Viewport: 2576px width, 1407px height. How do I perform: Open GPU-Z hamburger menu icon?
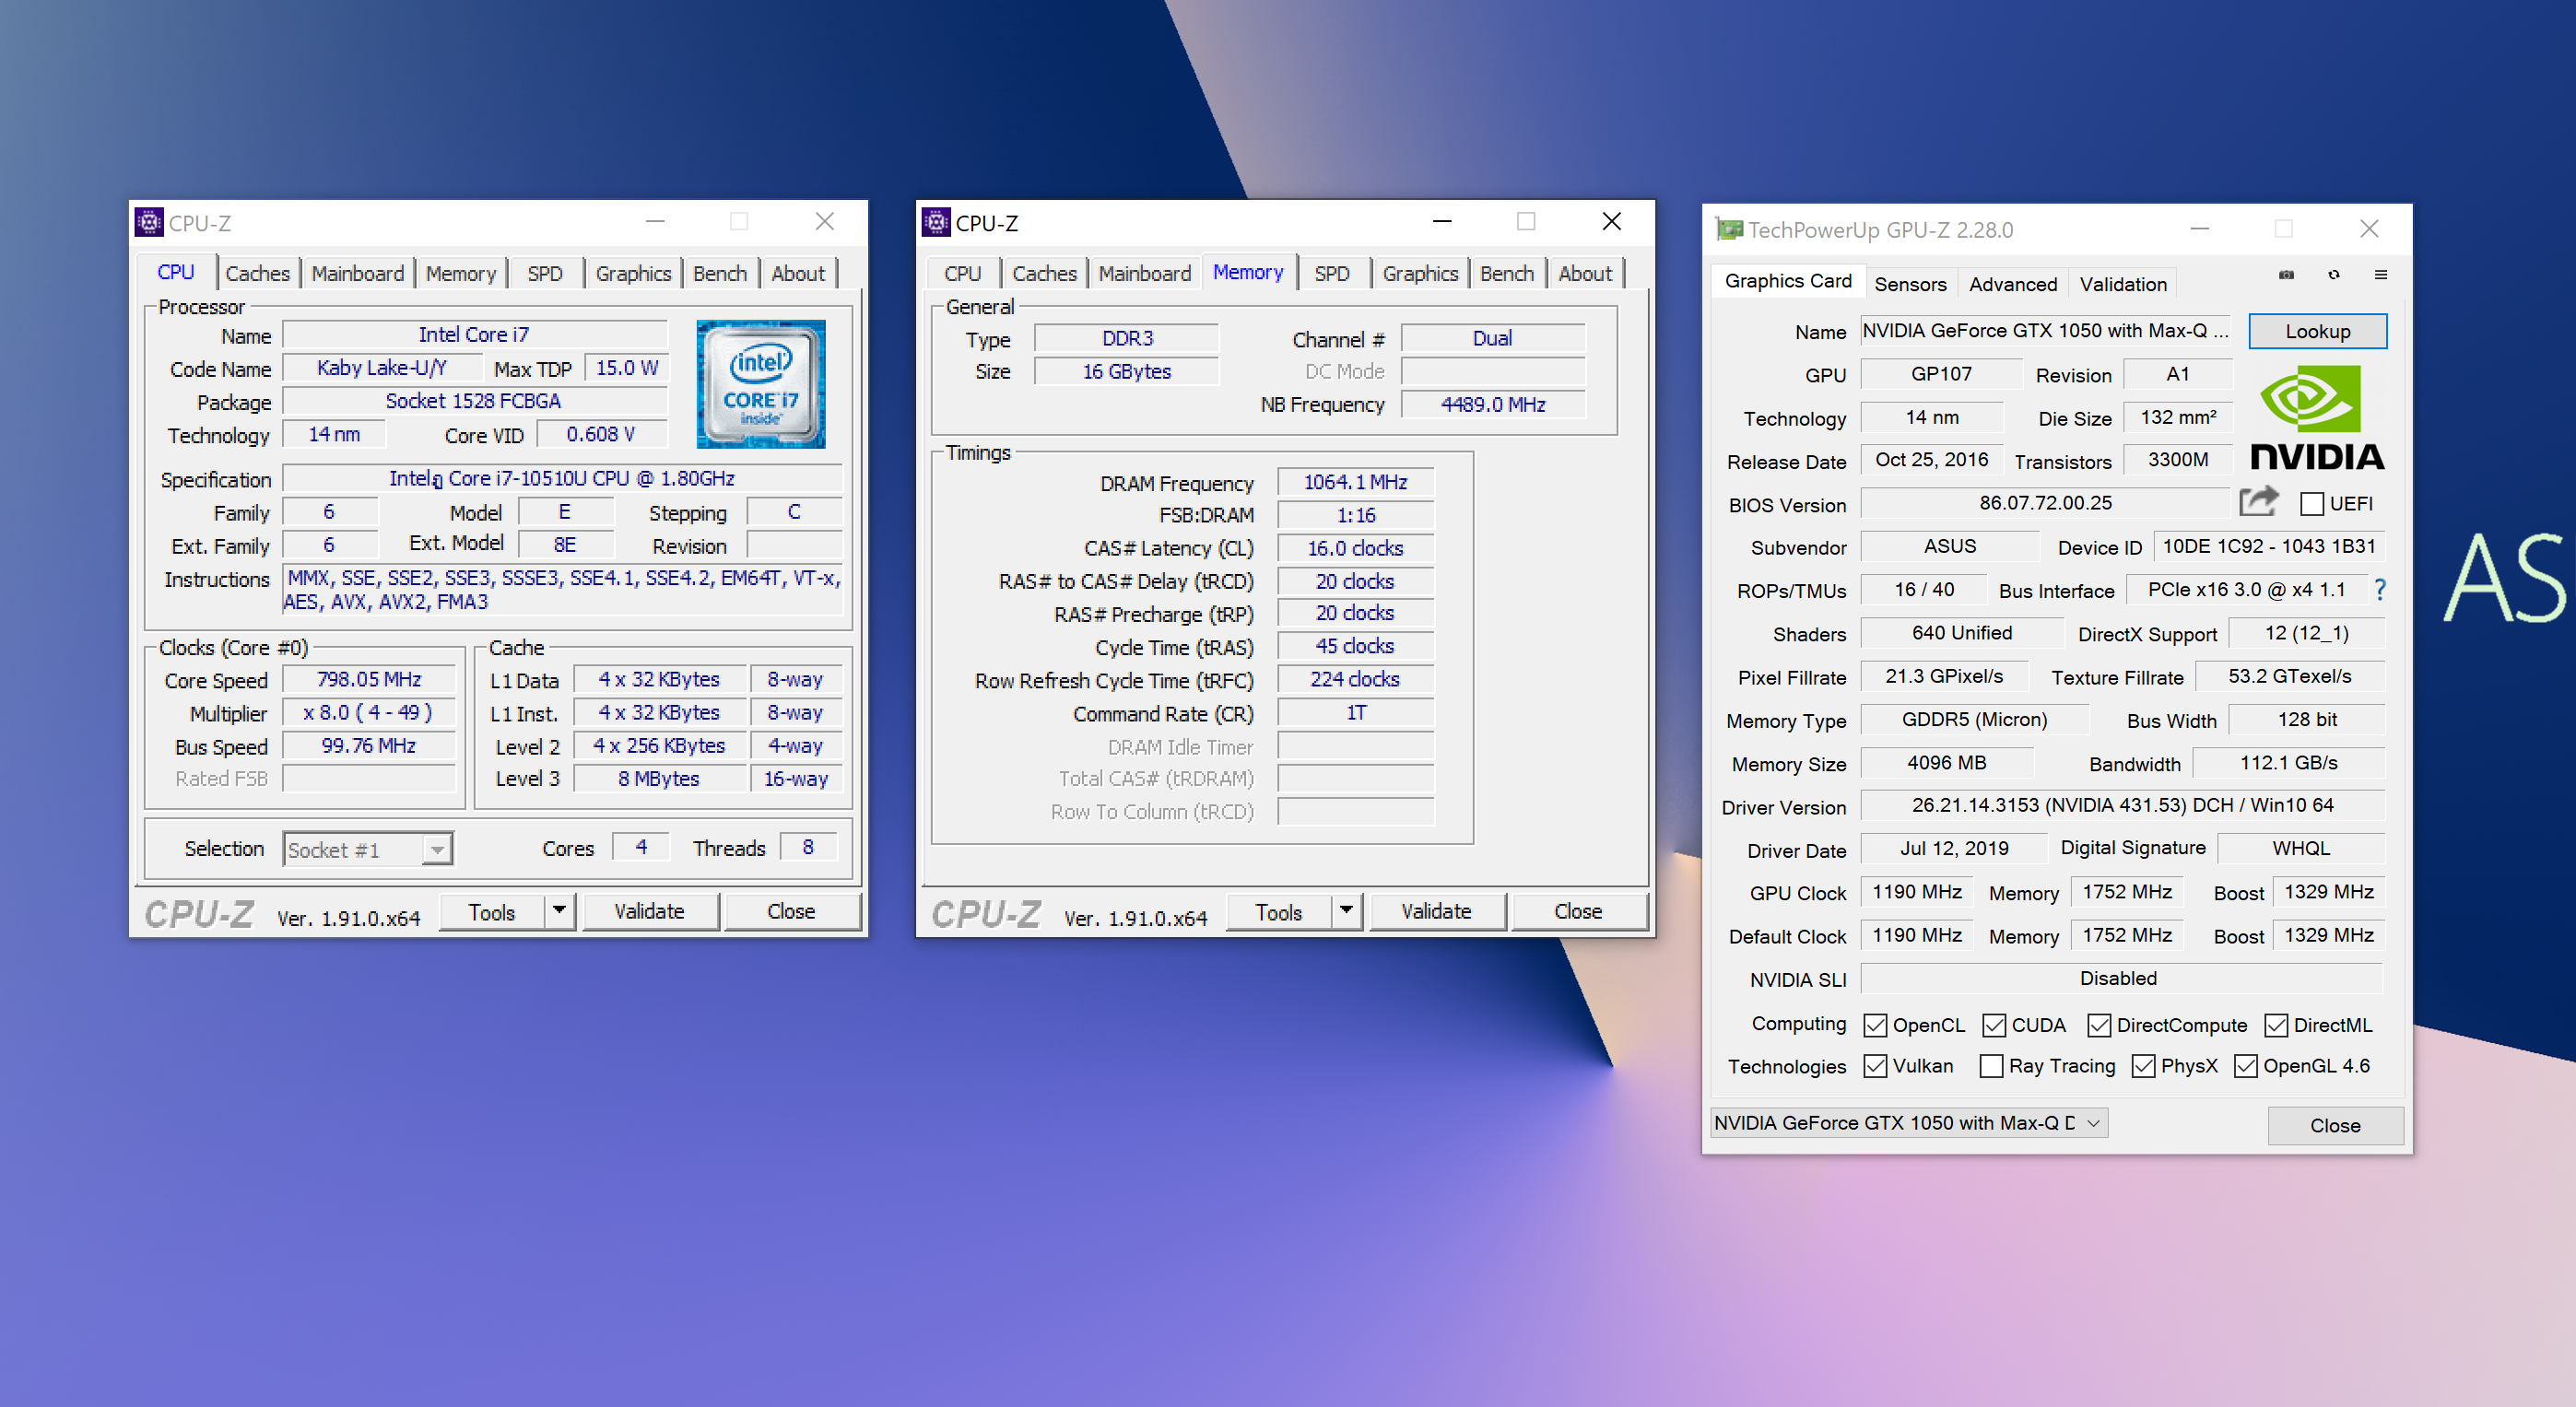point(2381,275)
